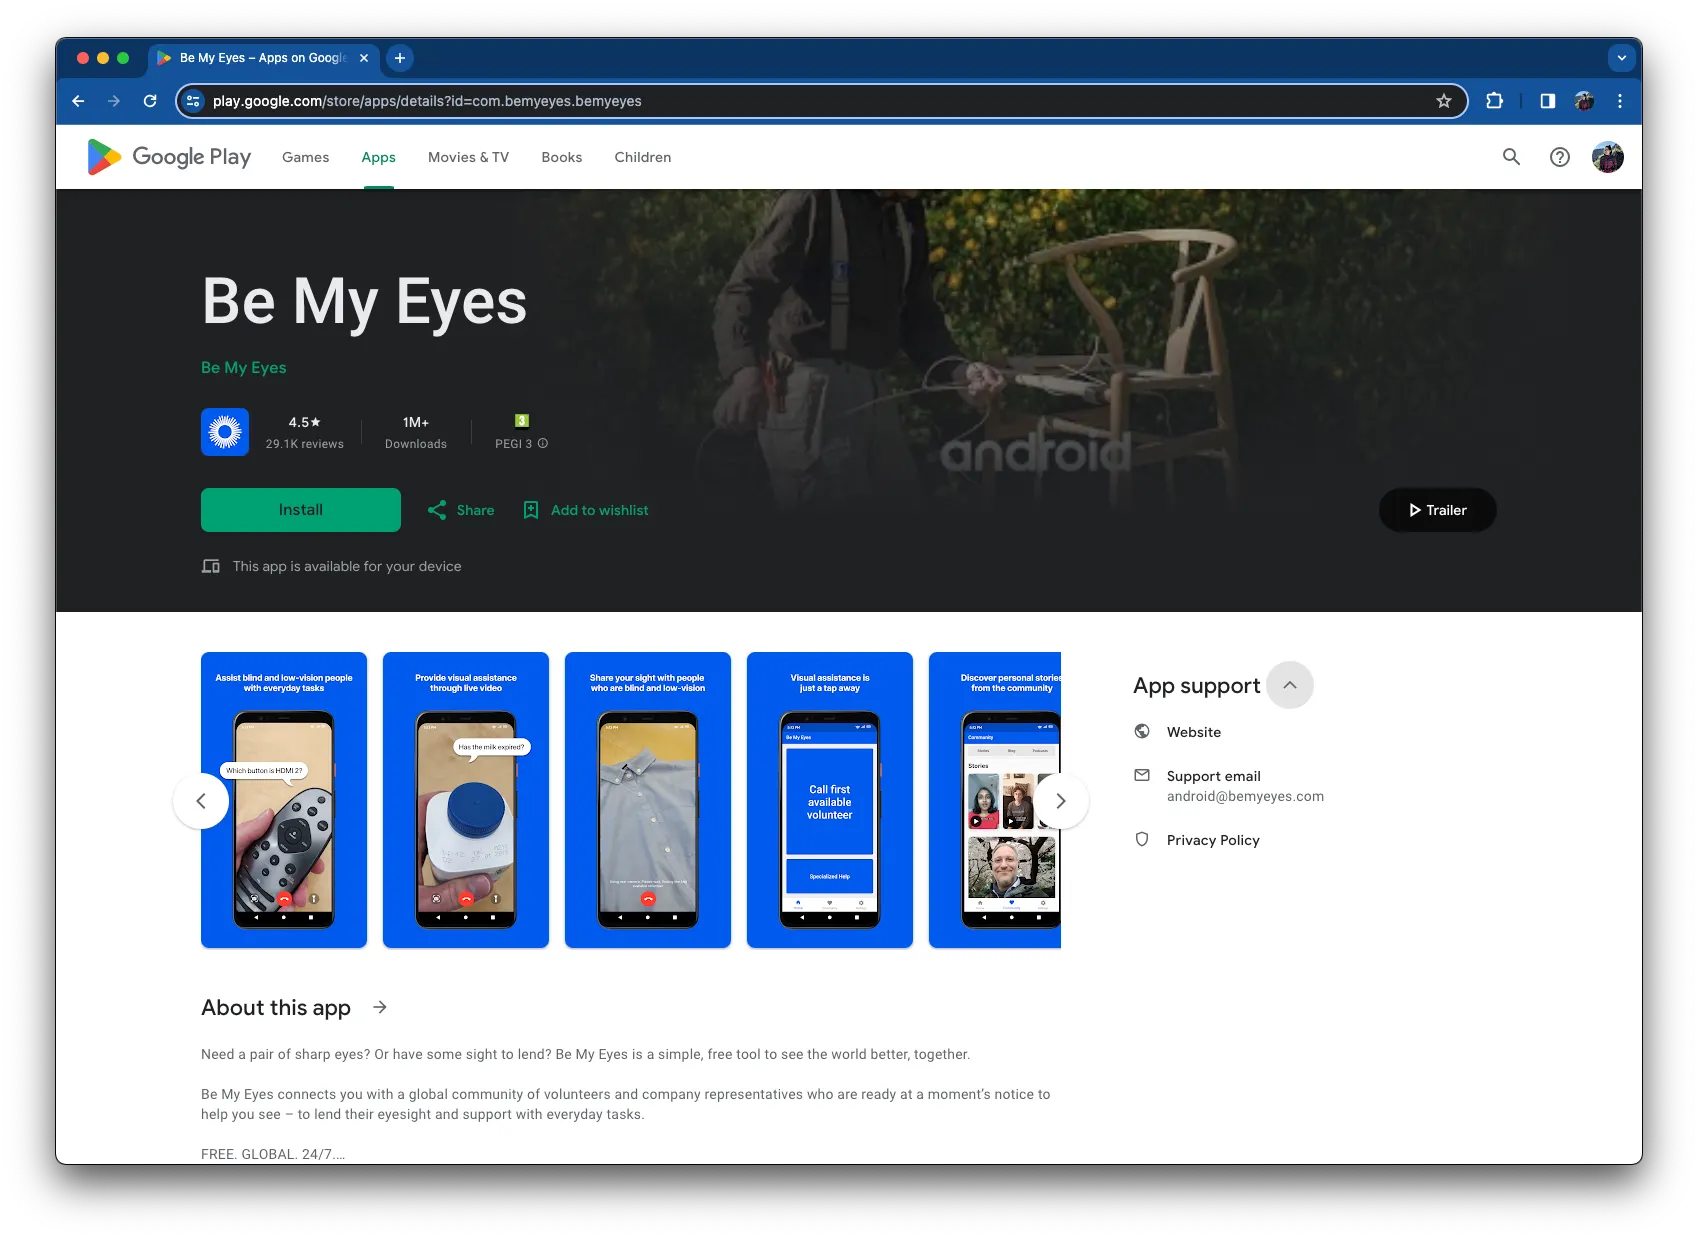Image resolution: width=1698 pixels, height=1238 pixels.
Task: Open screenshot 'Provide visual assistance through live video'
Action: [x=466, y=800]
